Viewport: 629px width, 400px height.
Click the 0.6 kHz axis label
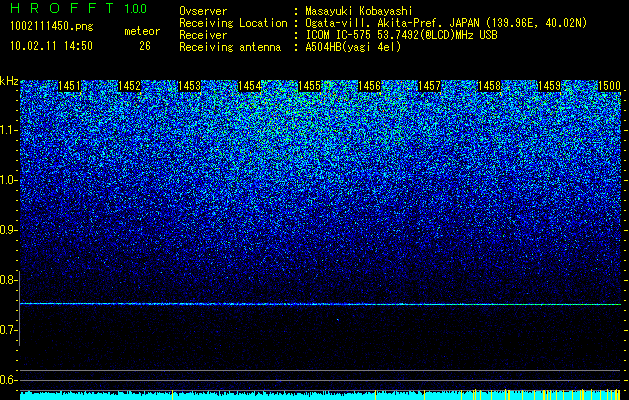8,380
